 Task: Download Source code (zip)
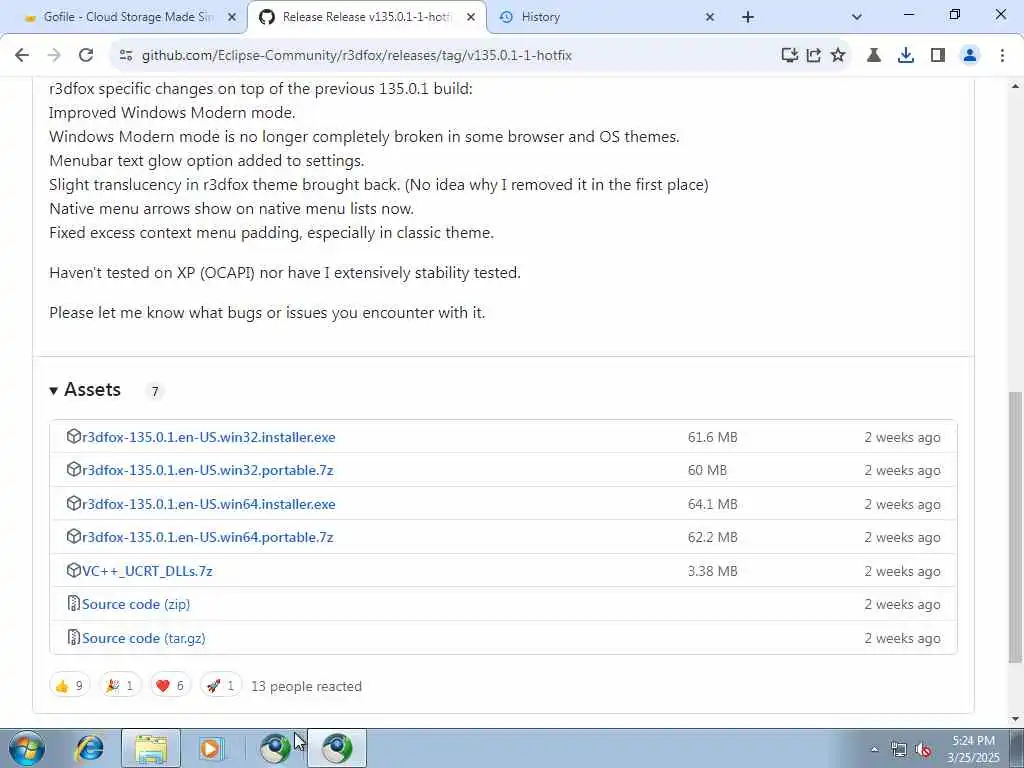[x=136, y=604]
